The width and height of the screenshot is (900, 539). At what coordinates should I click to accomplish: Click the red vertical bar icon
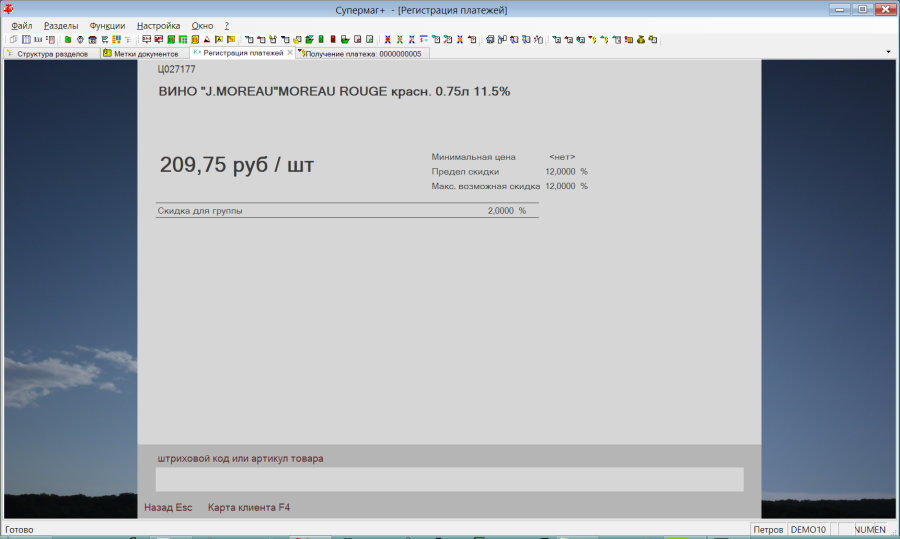click(333, 40)
